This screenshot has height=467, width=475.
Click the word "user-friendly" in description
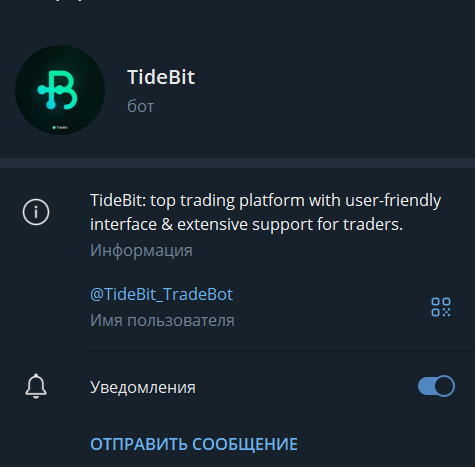[x=393, y=201]
